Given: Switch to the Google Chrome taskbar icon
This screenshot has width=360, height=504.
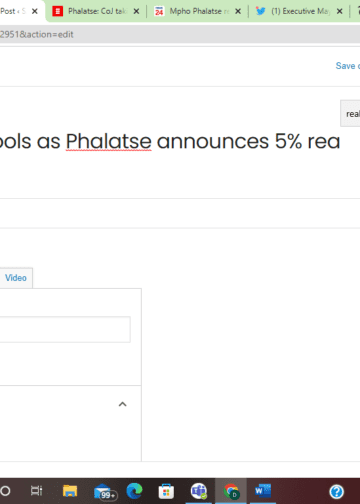Looking at the screenshot, I should click(231, 491).
